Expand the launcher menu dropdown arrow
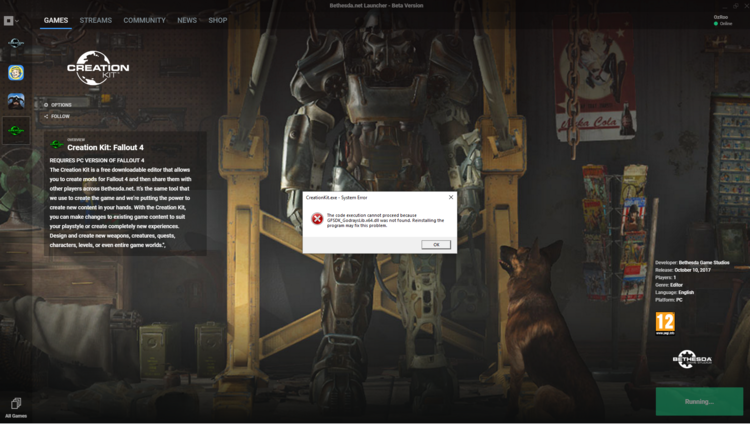This screenshot has width=750, height=436. [17, 21]
